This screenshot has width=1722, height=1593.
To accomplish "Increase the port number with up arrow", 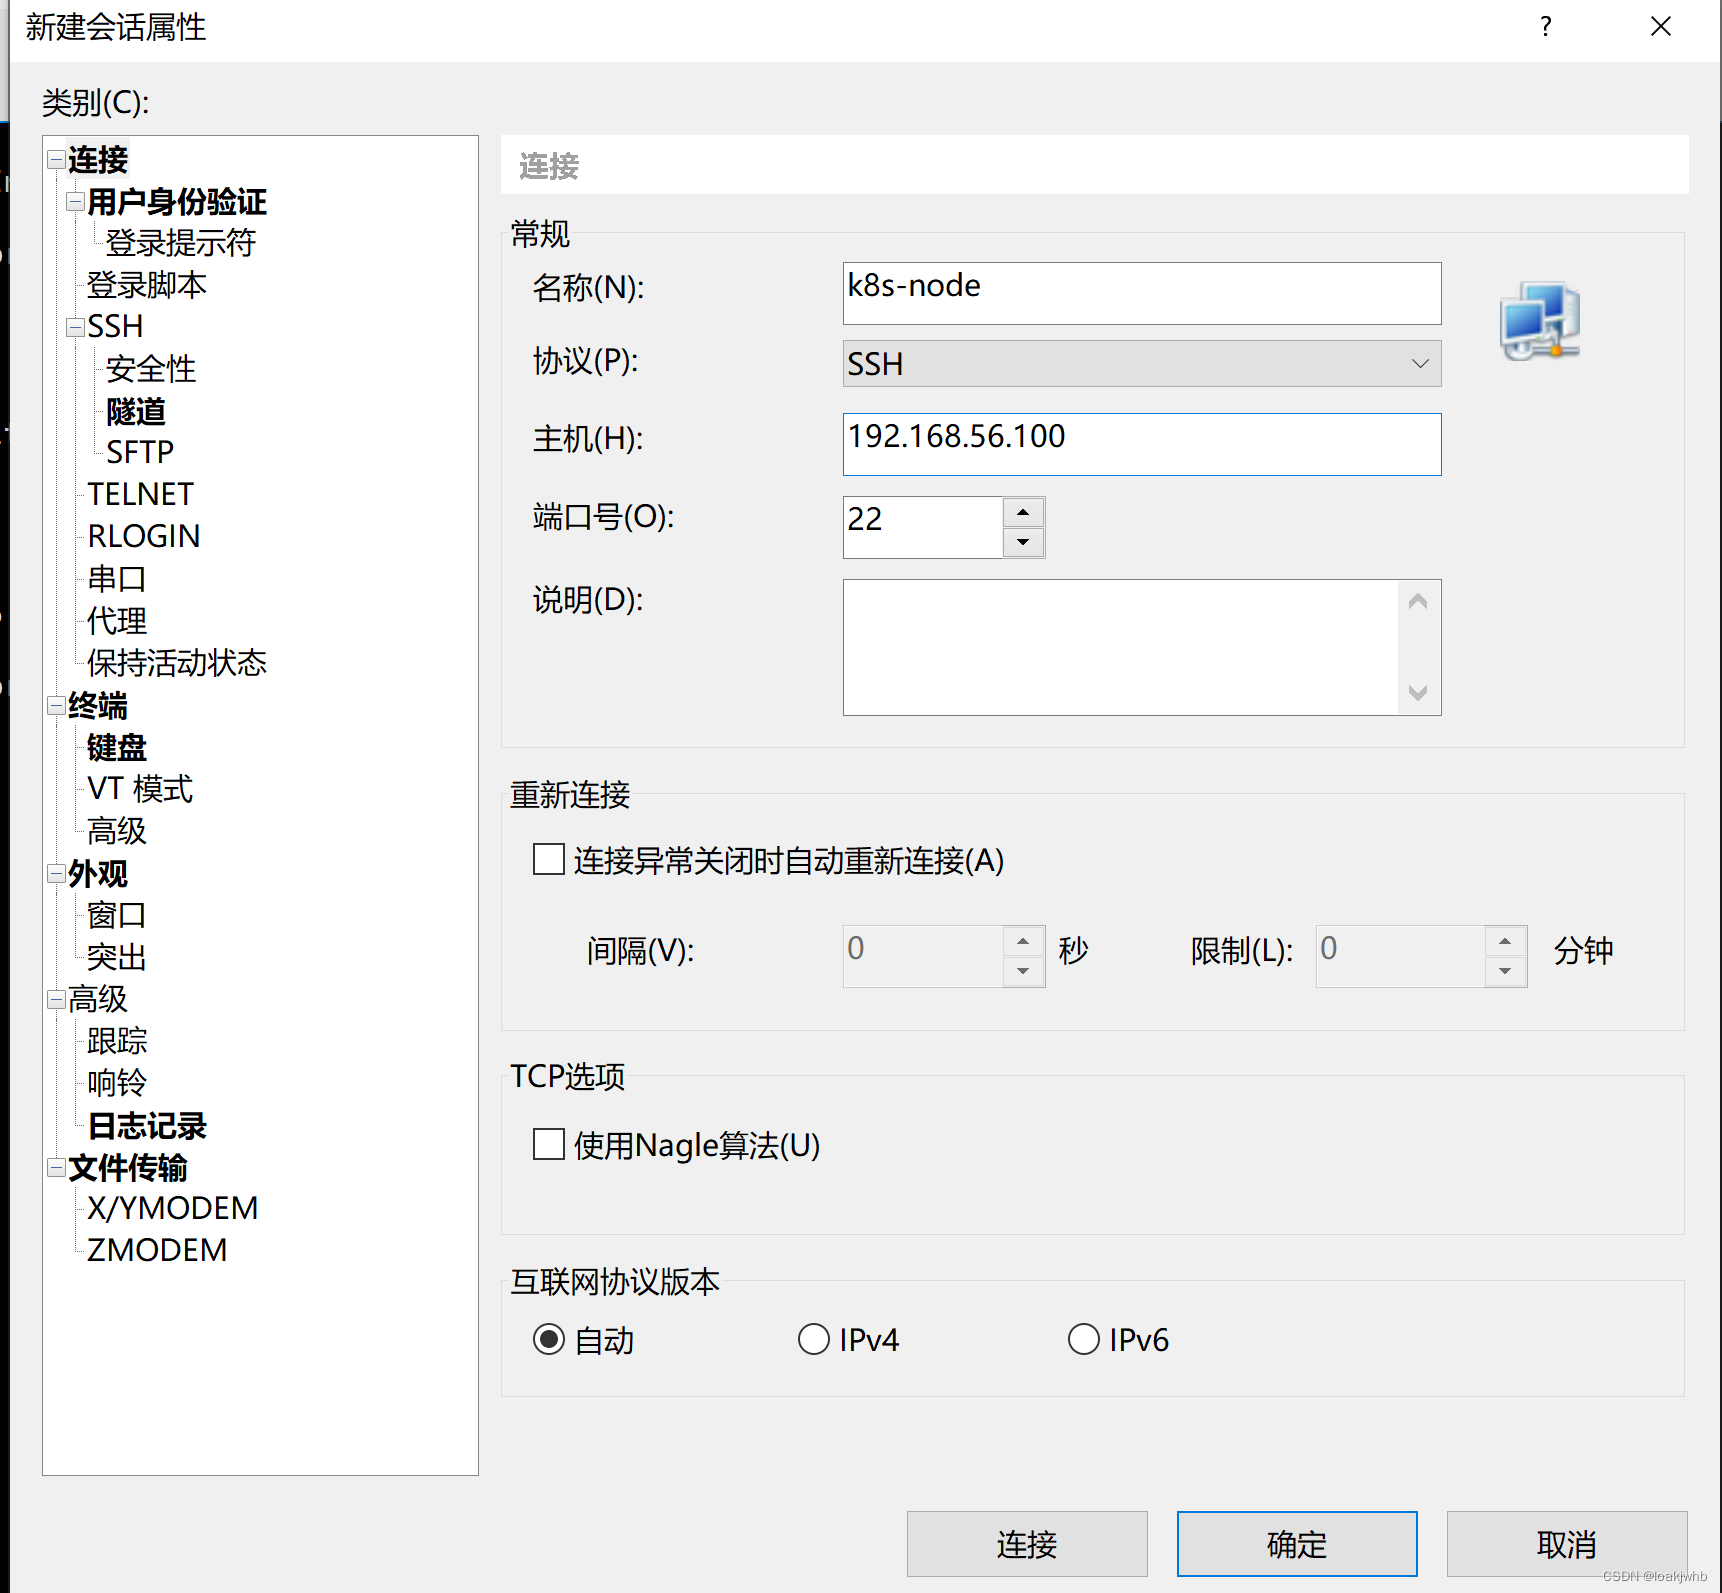I will tap(1023, 512).
